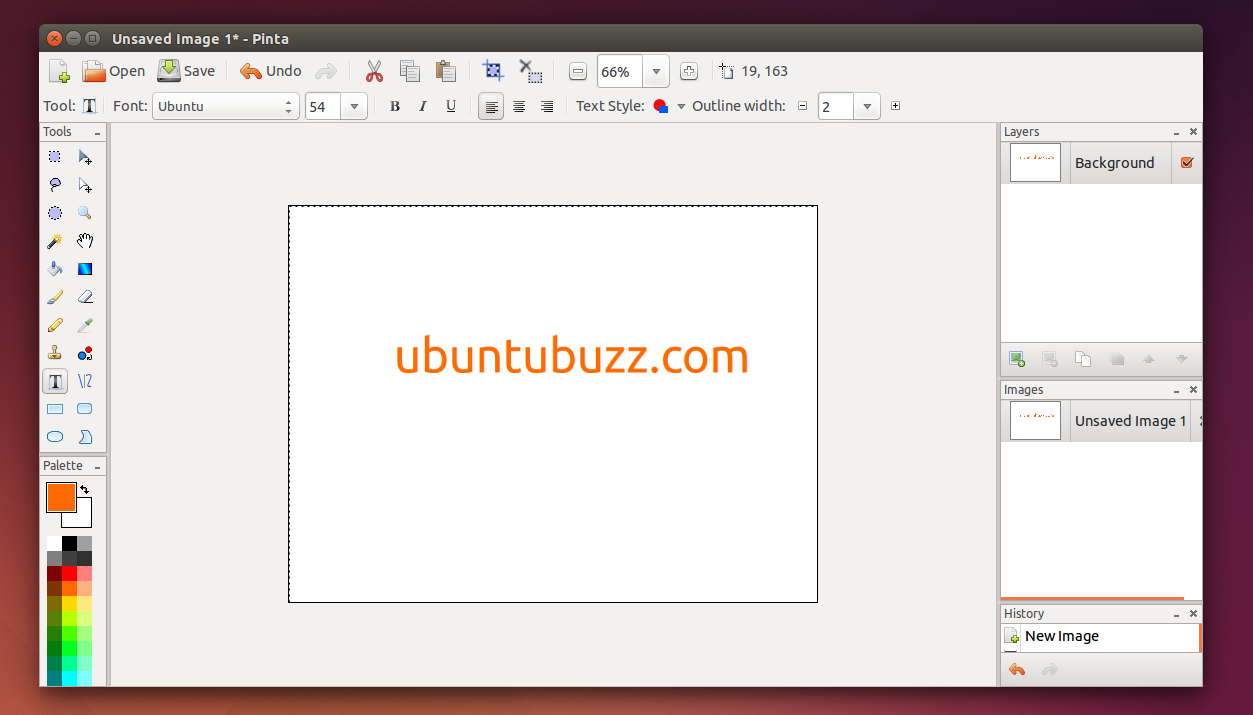Copy using the toolbar copy icon
Viewport: 1253px width, 715px height.
[409, 71]
